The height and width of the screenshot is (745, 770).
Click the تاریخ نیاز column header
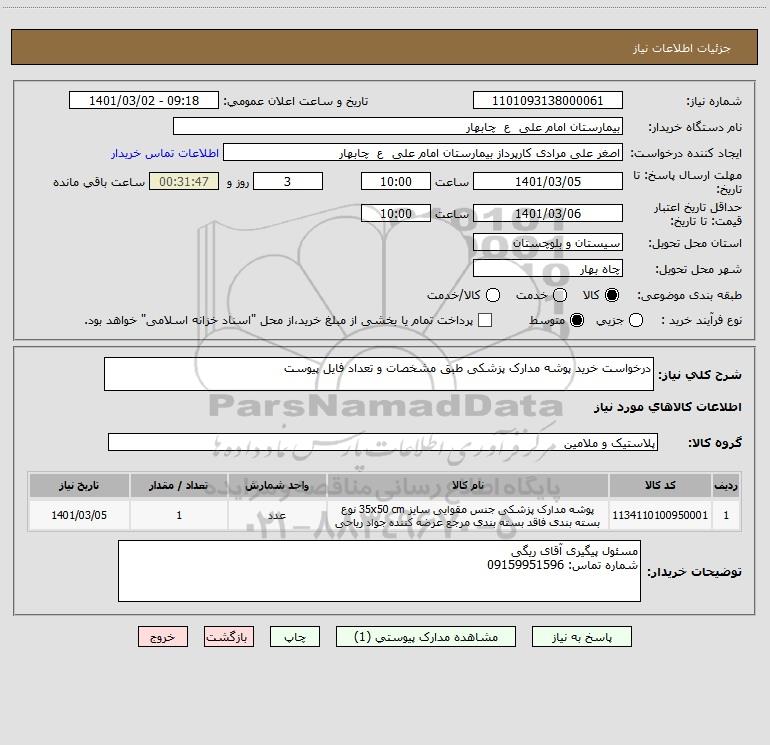79,485
